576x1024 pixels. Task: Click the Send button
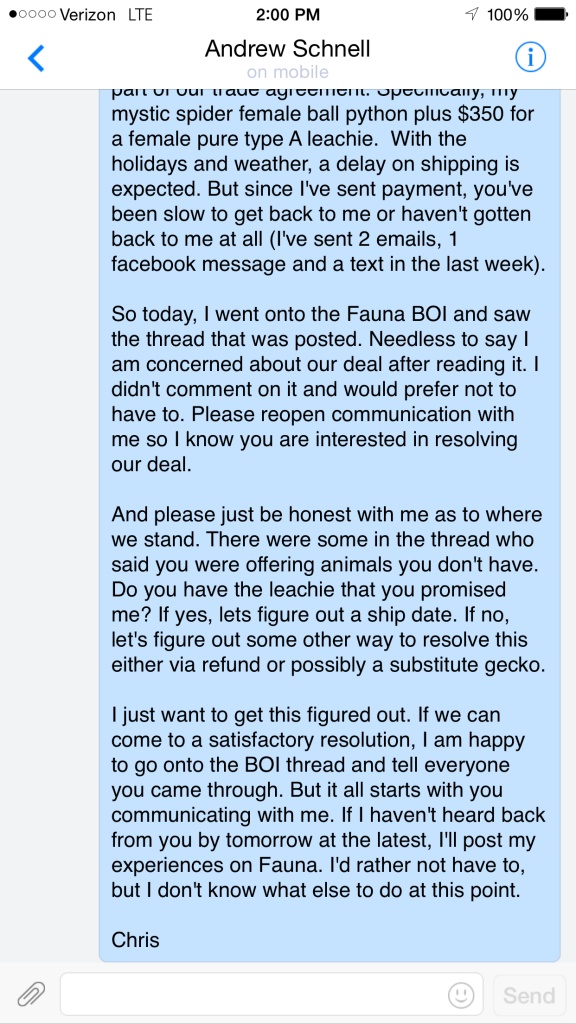click(529, 995)
